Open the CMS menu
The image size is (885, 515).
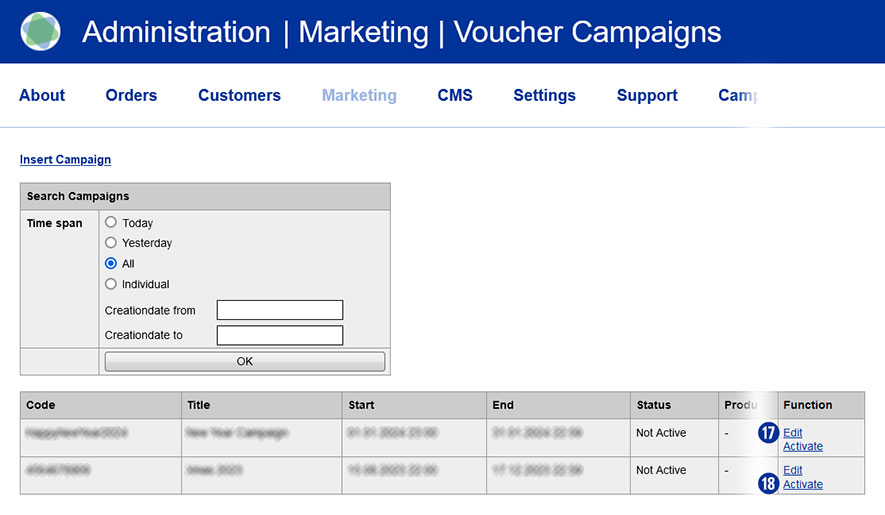(455, 96)
